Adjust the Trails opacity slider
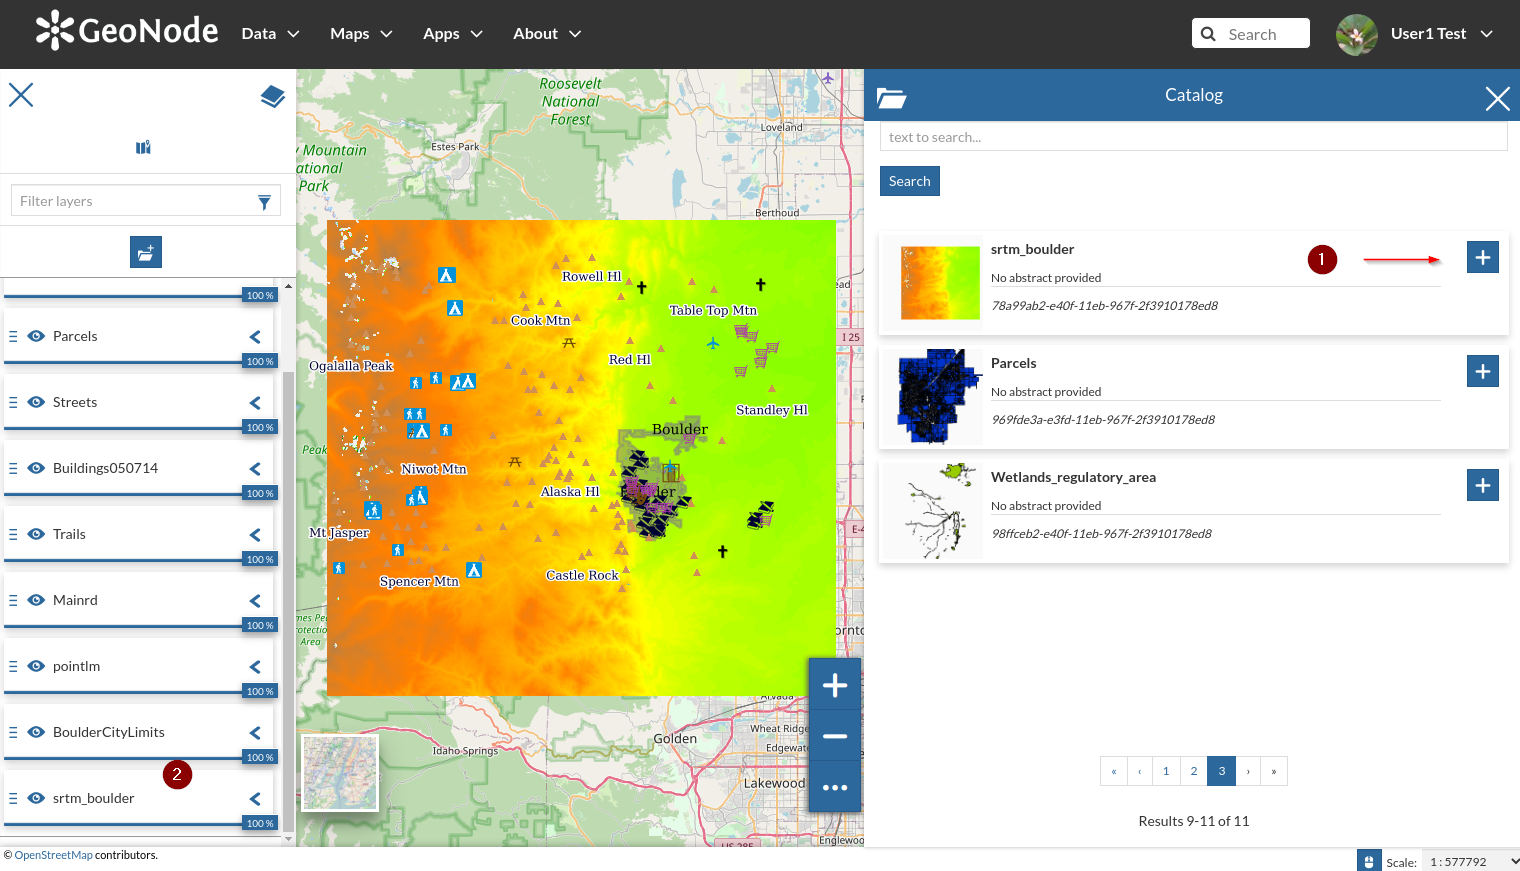 coord(140,560)
